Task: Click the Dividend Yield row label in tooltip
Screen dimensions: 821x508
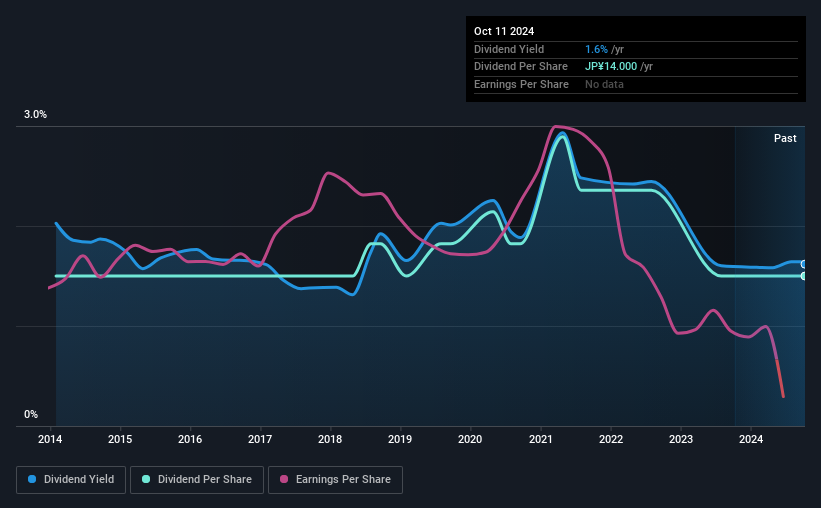Action: pos(509,49)
